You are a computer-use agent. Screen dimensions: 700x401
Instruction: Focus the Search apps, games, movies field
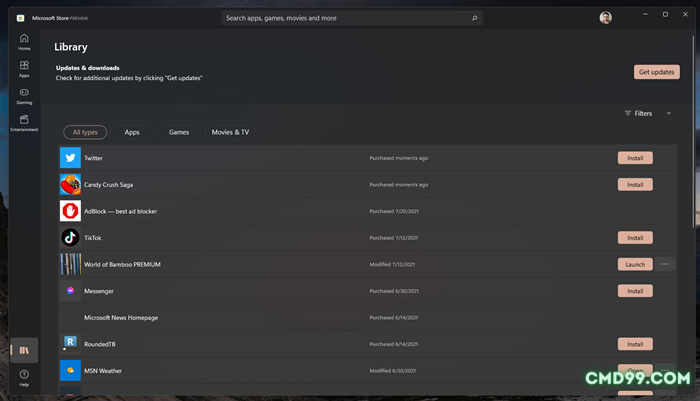tap(352, 18)
